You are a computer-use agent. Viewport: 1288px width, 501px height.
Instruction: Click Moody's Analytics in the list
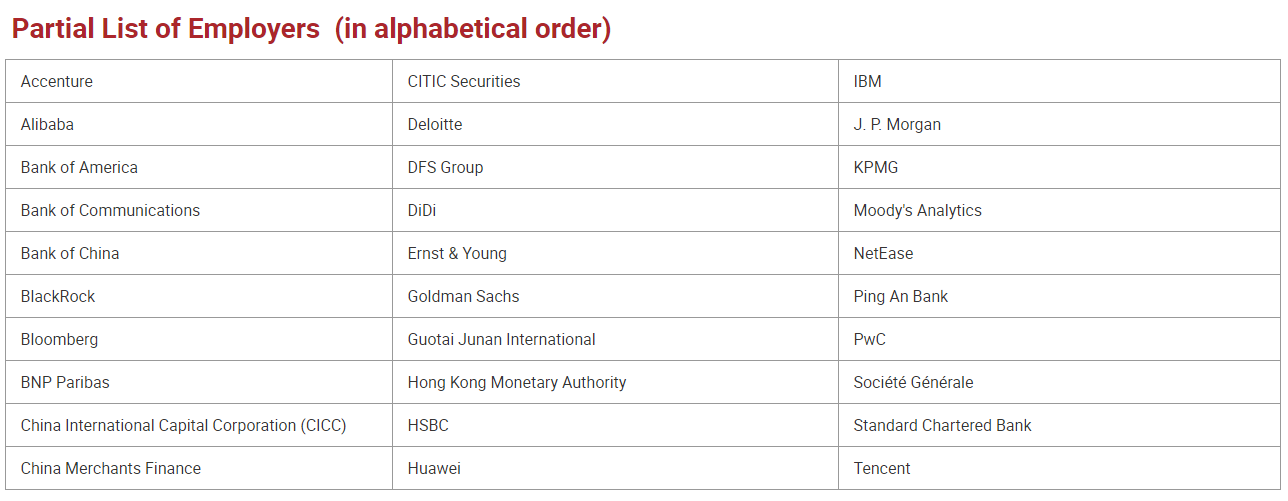pos(918,211)
